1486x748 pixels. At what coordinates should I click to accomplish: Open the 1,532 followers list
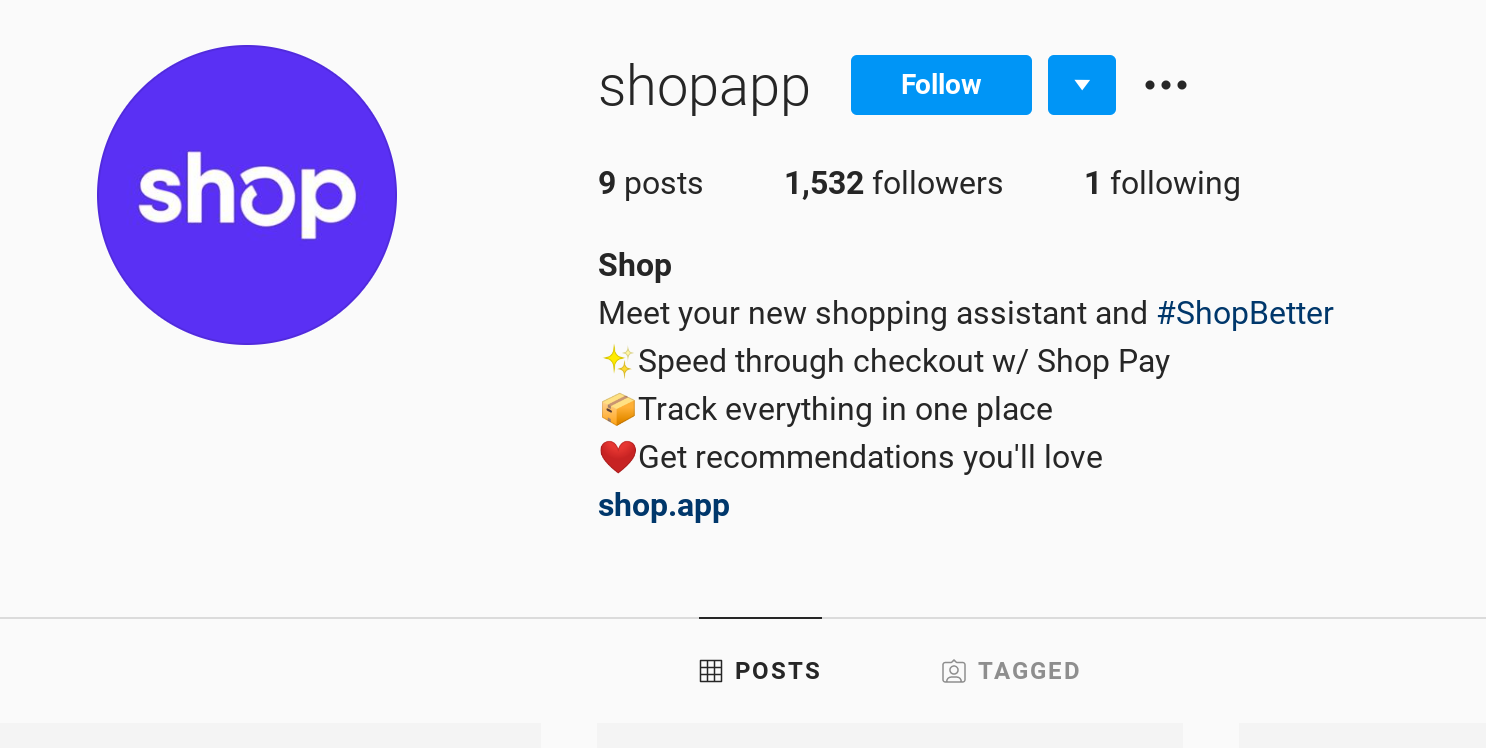coord(894,183)
